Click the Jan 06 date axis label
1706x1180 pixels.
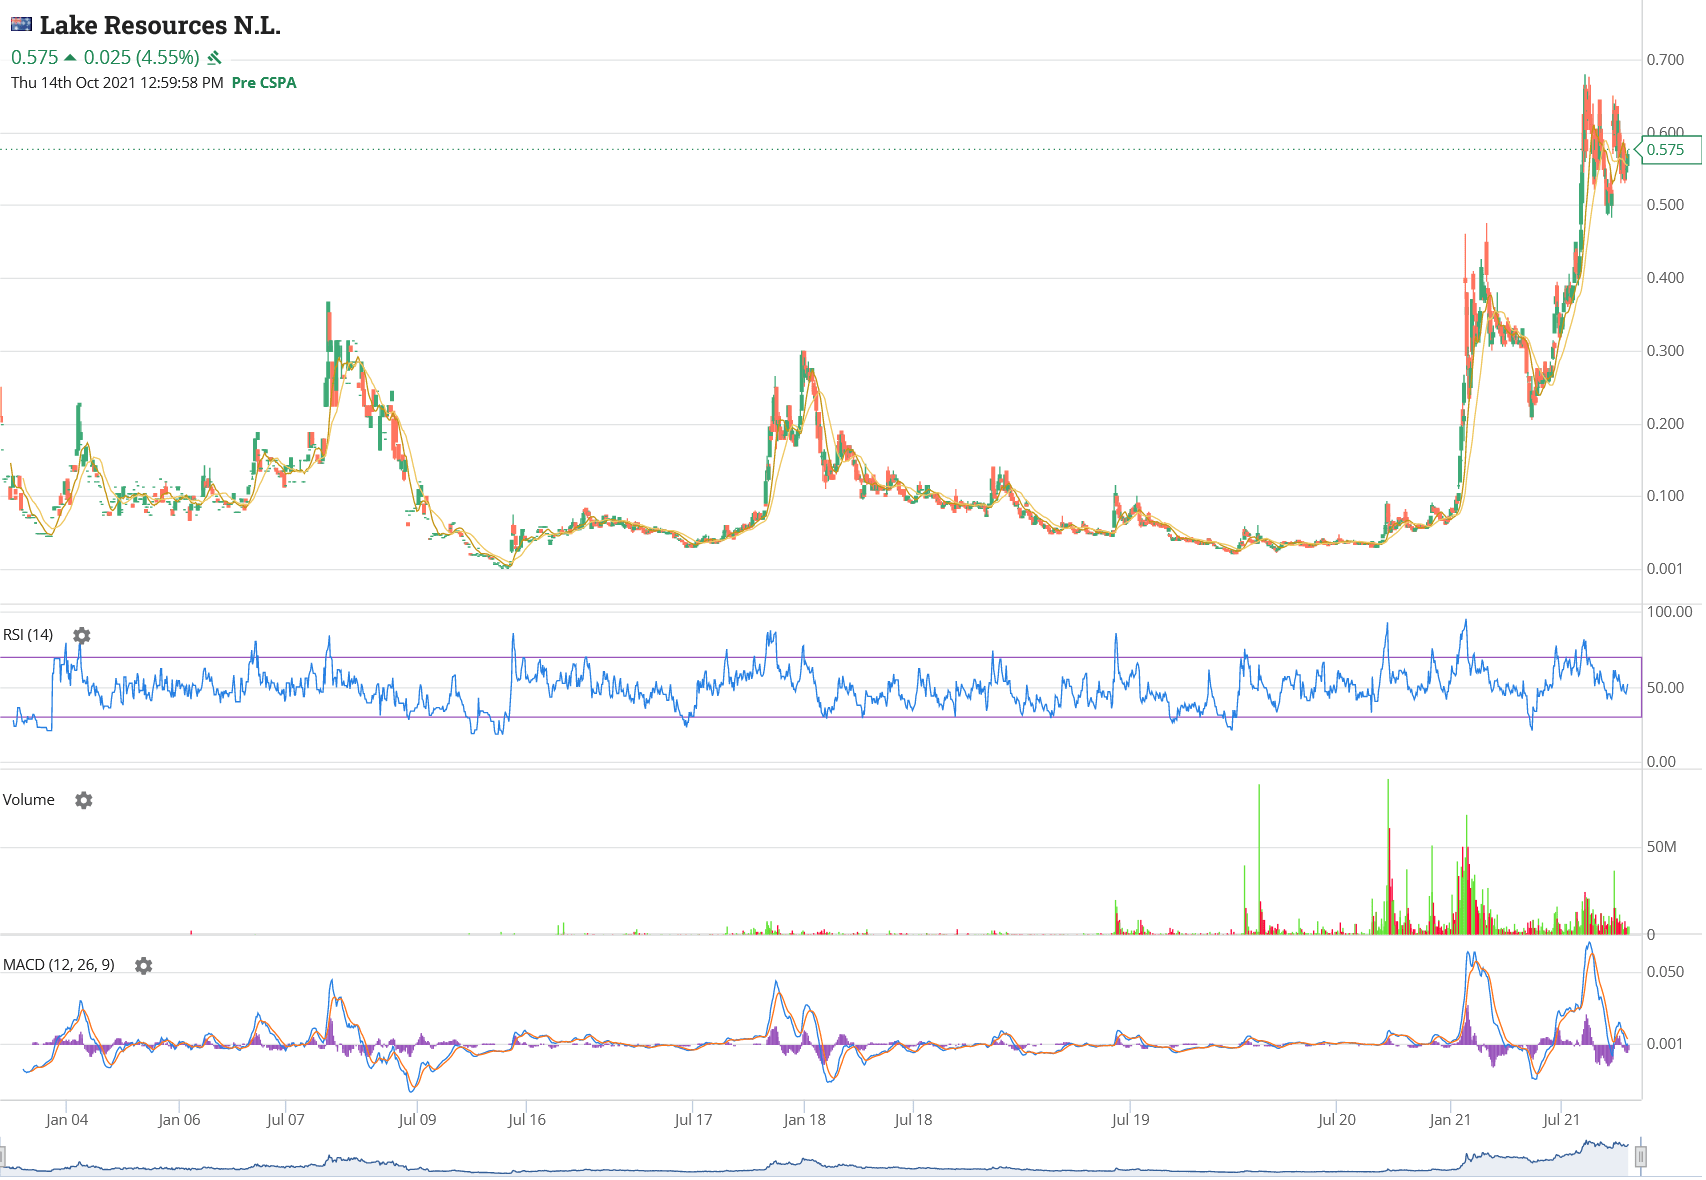[179, 1120]
